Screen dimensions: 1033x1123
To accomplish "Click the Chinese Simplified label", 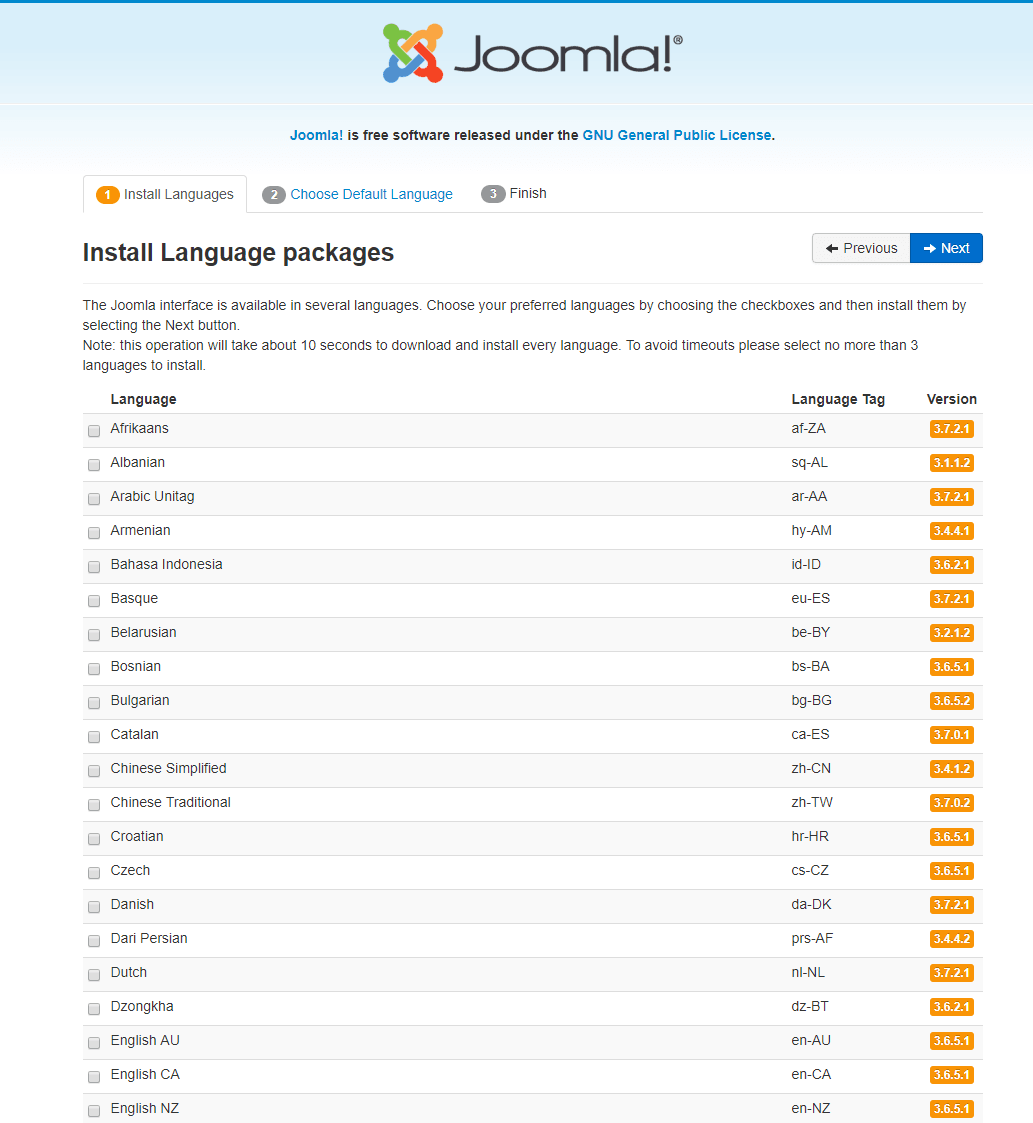I will pyautogui.click(x=168, y=768).
